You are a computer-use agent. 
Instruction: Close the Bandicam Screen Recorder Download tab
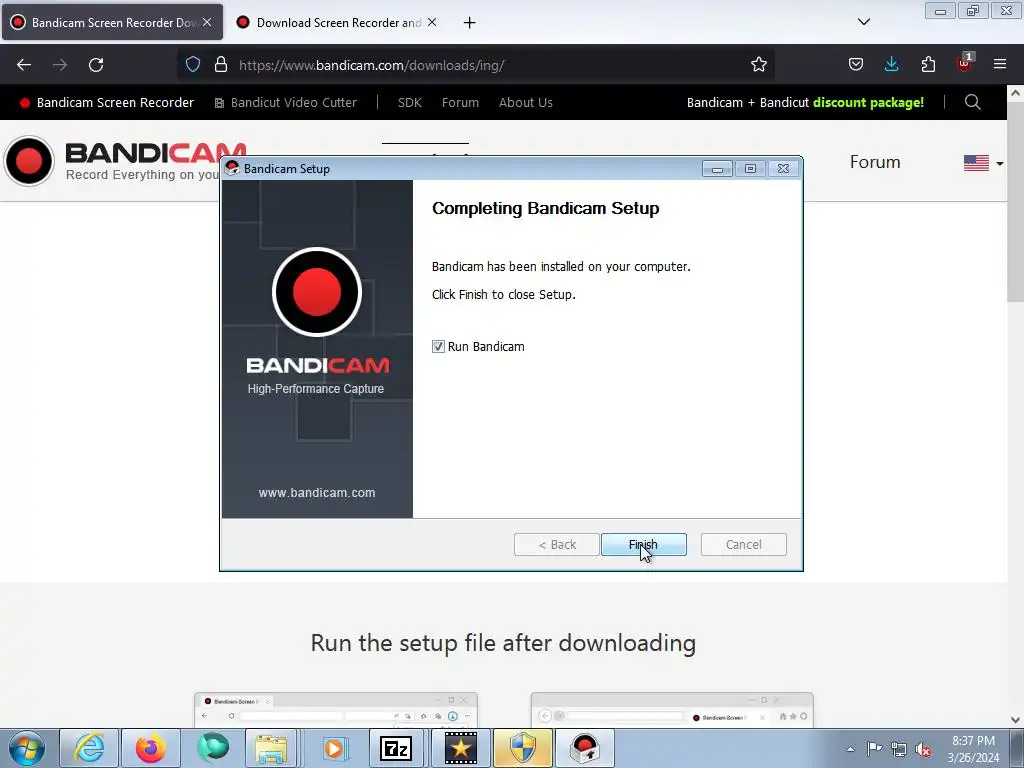(x=206, y=22)
